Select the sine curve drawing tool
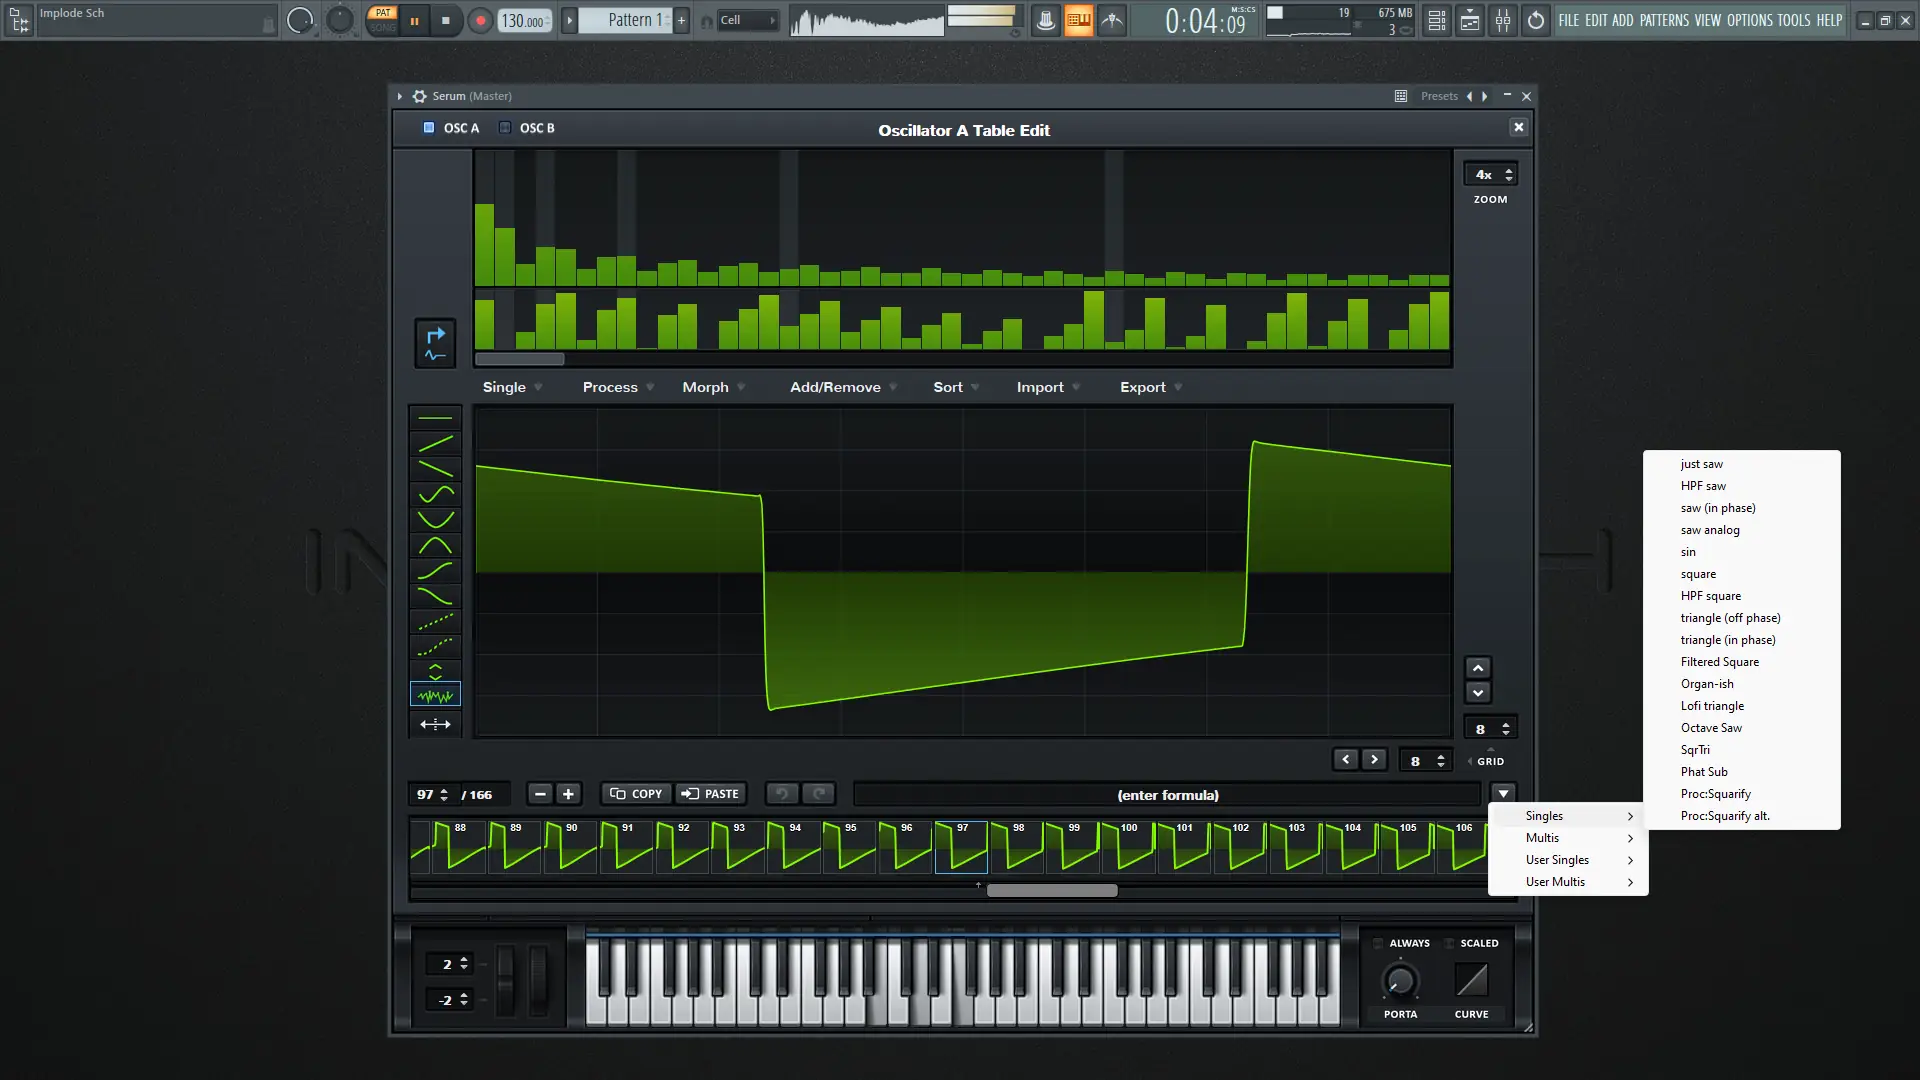This screenshot has height=1080, width=1920. [x=435, y=493]
